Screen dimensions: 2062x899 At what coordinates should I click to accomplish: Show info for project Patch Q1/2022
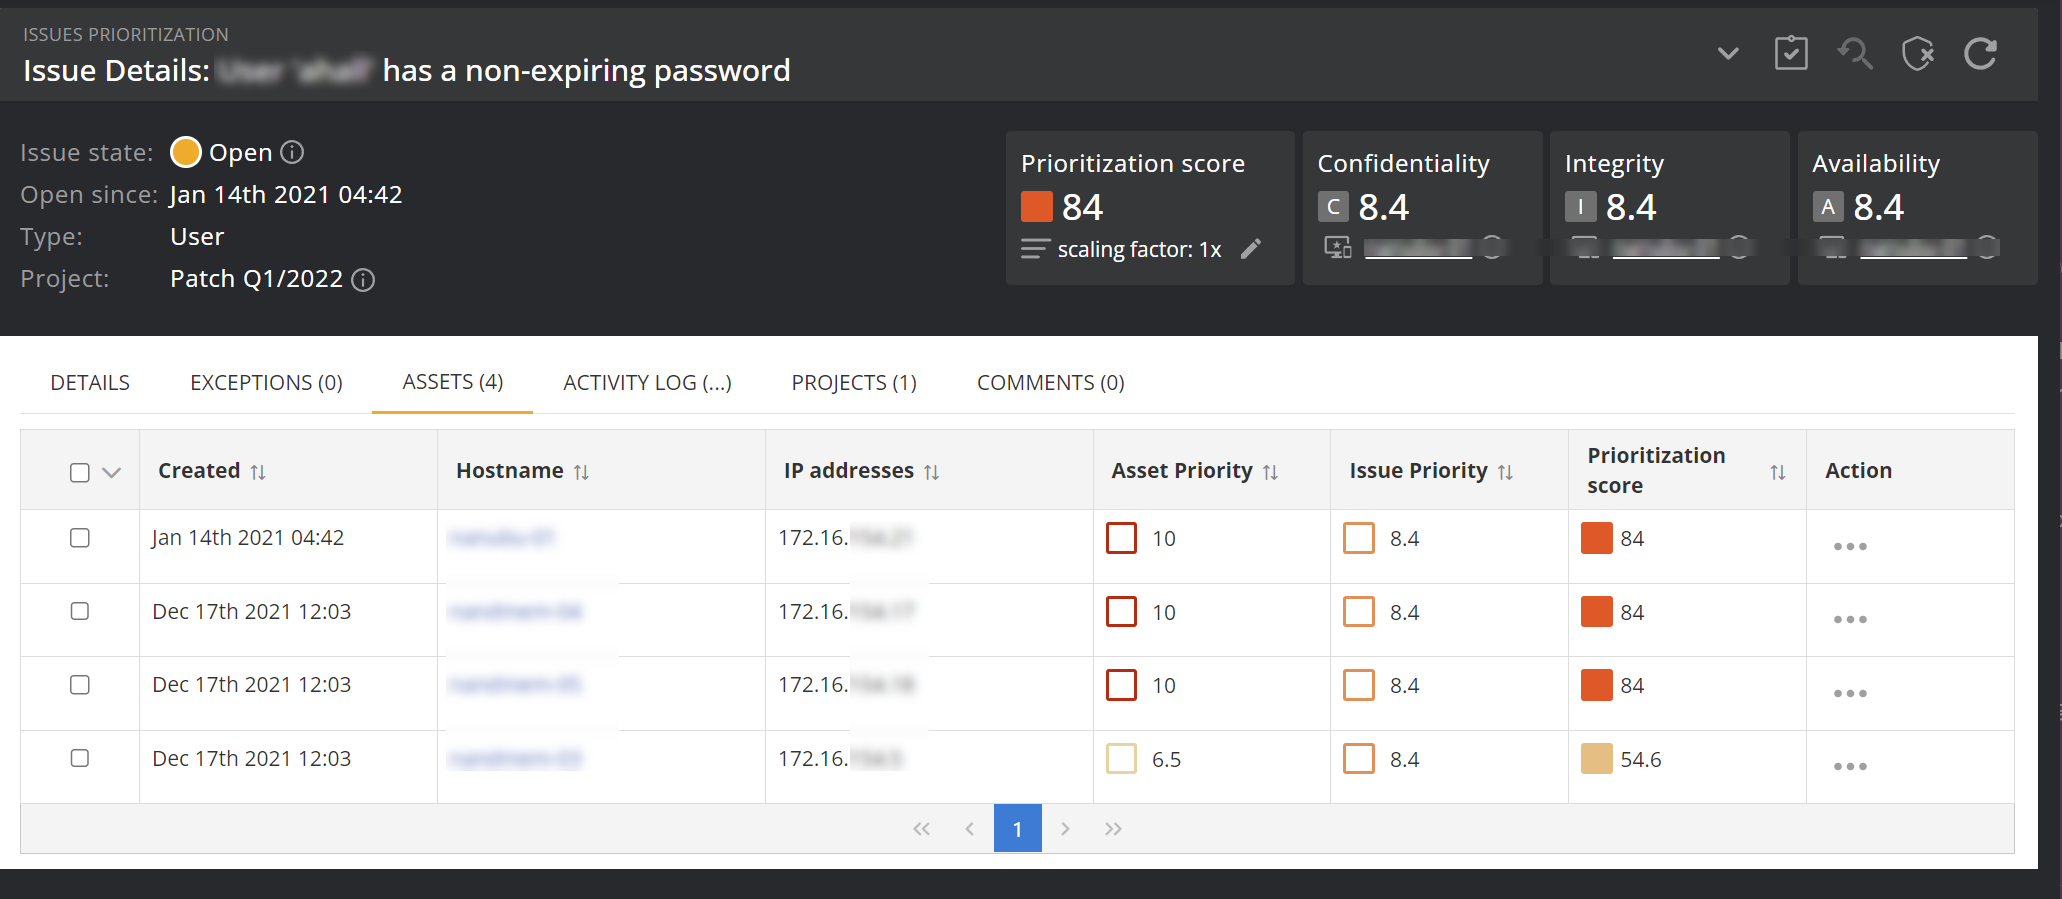click(x=364, y=280)
